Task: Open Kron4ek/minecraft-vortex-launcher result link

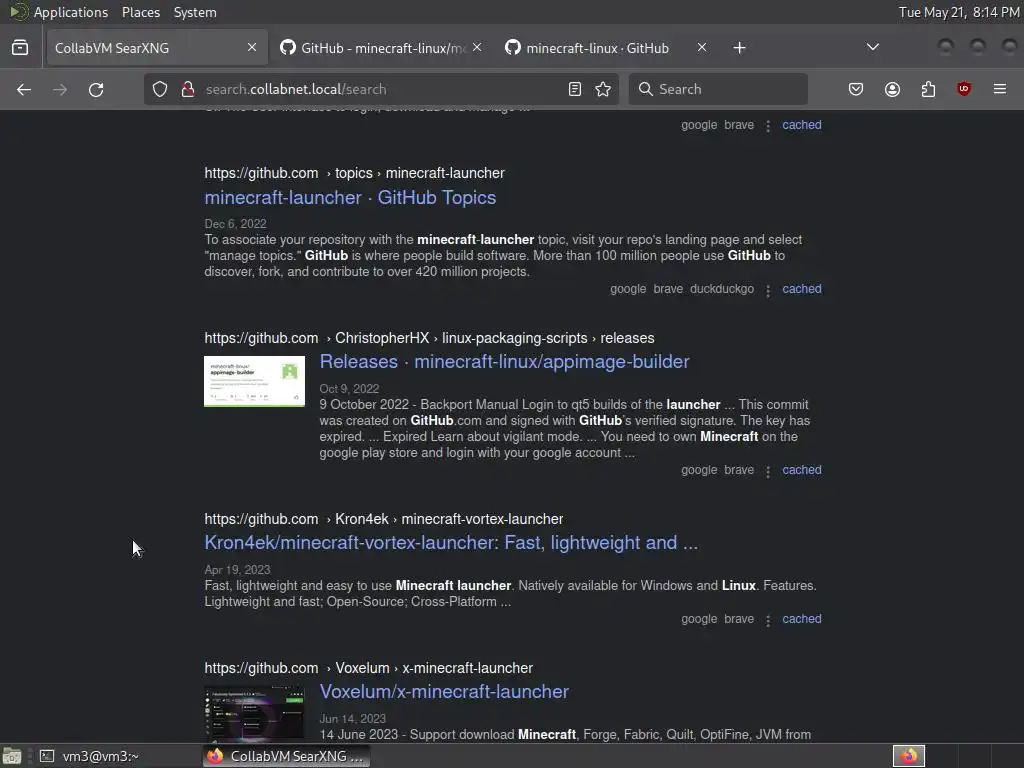Action: coord(451,543)
